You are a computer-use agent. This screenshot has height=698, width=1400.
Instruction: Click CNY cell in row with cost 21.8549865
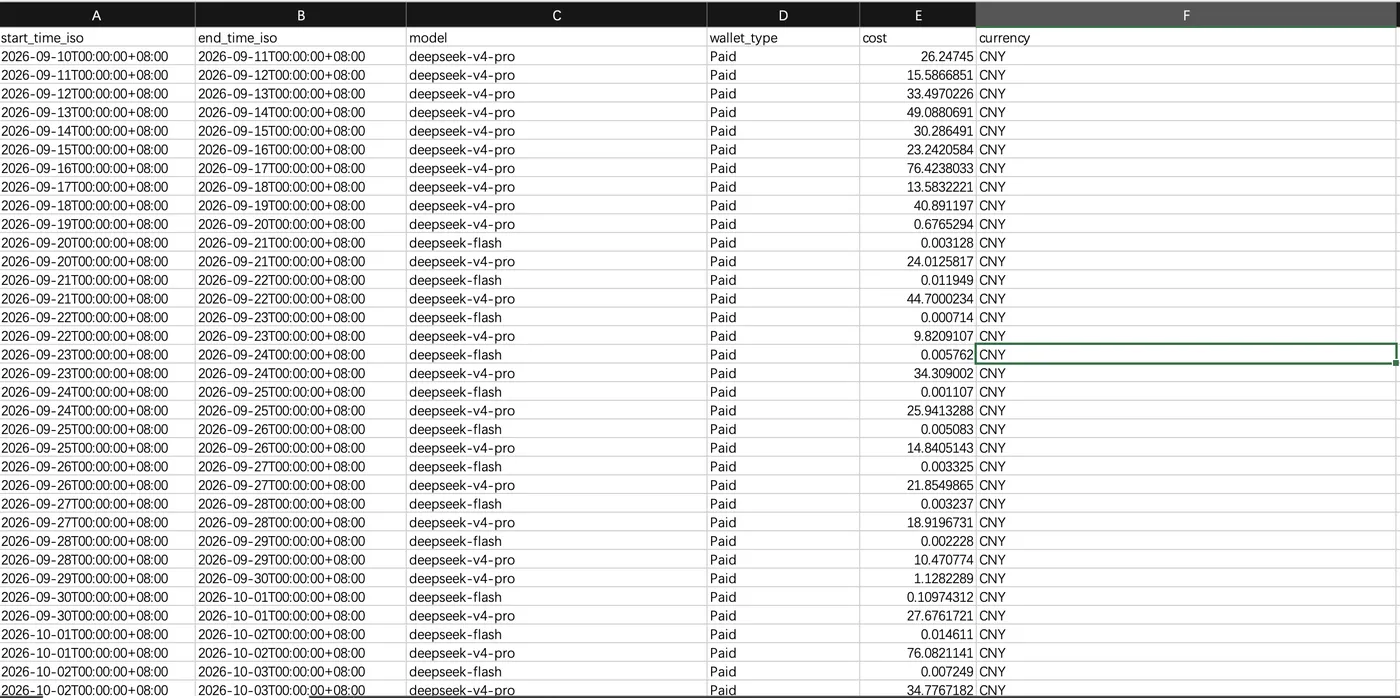coord(1187,485)
